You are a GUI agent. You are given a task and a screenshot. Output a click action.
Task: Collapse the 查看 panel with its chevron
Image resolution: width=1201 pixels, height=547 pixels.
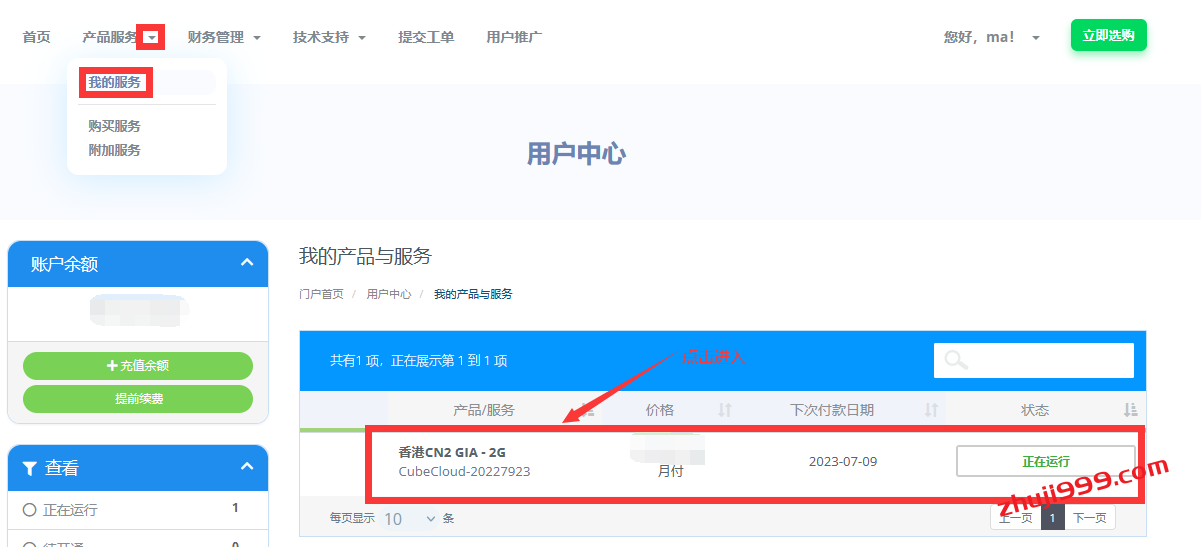tap(247, 467)
